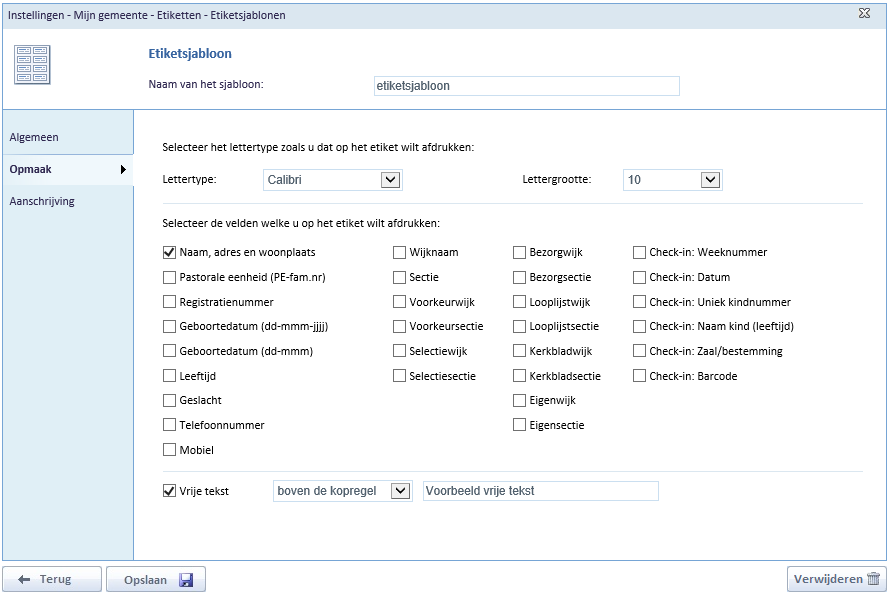This screenshot has width=891, height=596.
Task: Uncheck Naam, adres en woonplaats
Action: pos(169,252)
